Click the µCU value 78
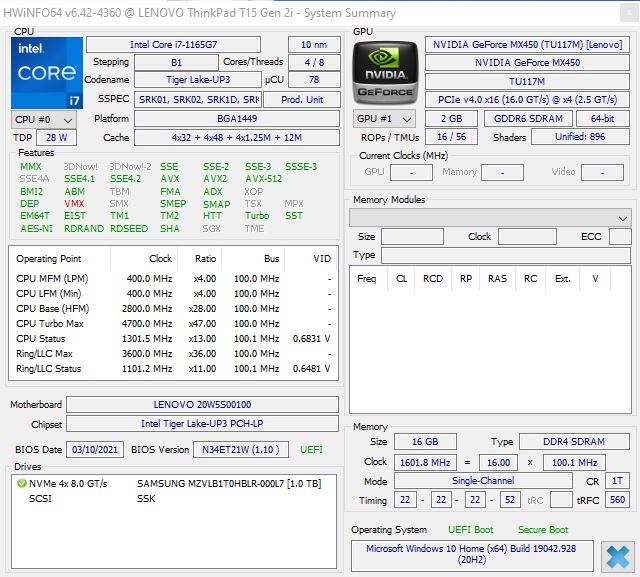Viewport: 640px width, 577px height. coord(314,80)
